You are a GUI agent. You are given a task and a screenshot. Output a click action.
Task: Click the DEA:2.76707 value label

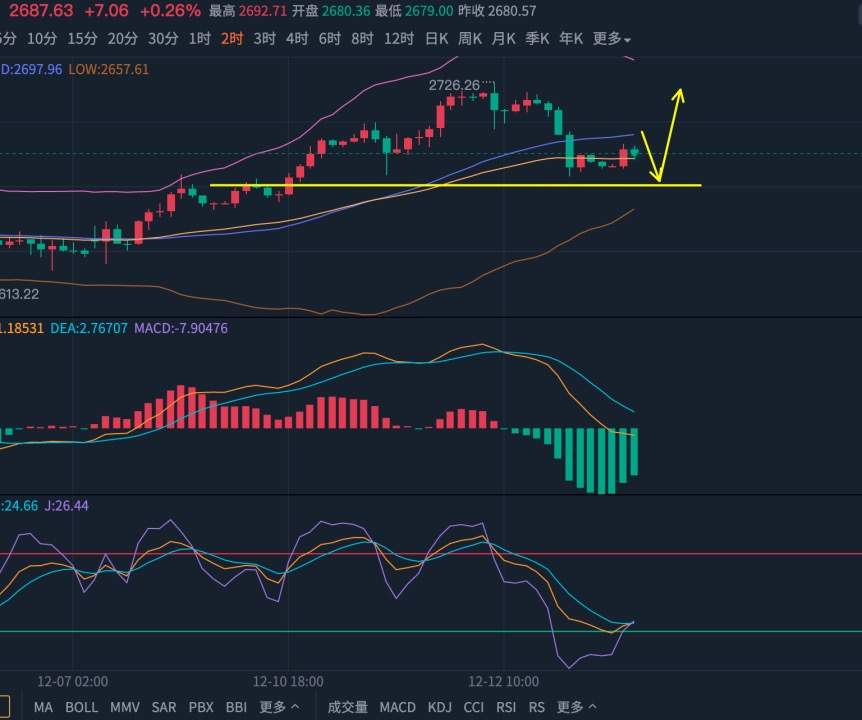(x=89, y=328)
